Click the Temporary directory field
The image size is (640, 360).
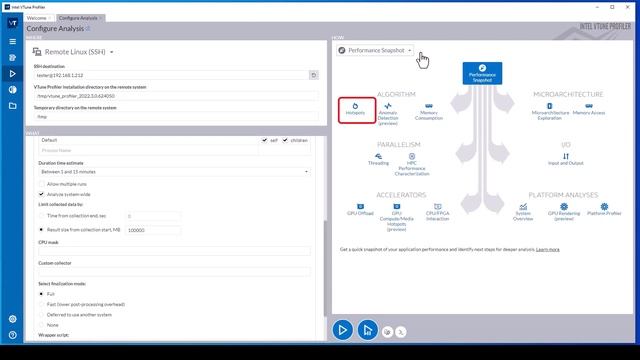(x=176, y=117)
